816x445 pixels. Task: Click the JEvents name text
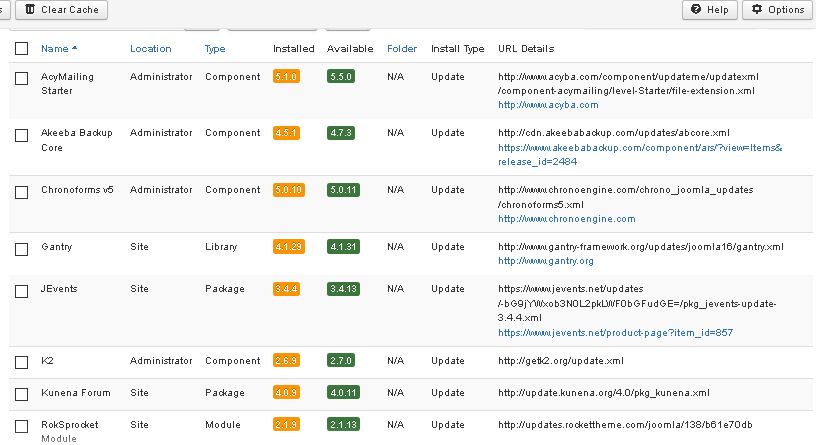[59, 289]
